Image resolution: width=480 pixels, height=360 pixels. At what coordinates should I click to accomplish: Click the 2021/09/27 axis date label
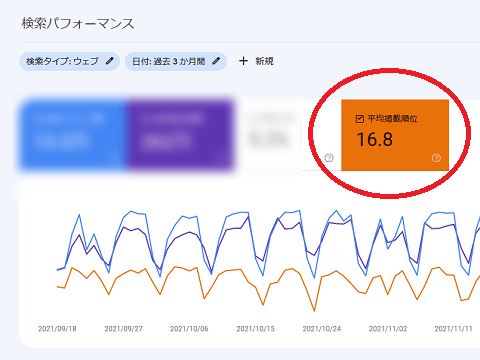click(x=123, y=329)
